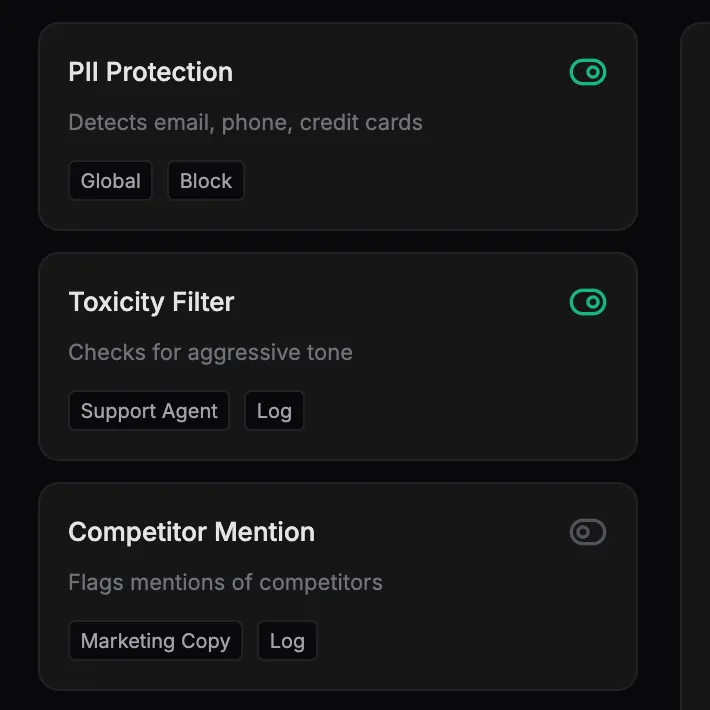Disable the PII Protection toggle
The height and width of the screenshot is (710, 710).
pos(588,72)
